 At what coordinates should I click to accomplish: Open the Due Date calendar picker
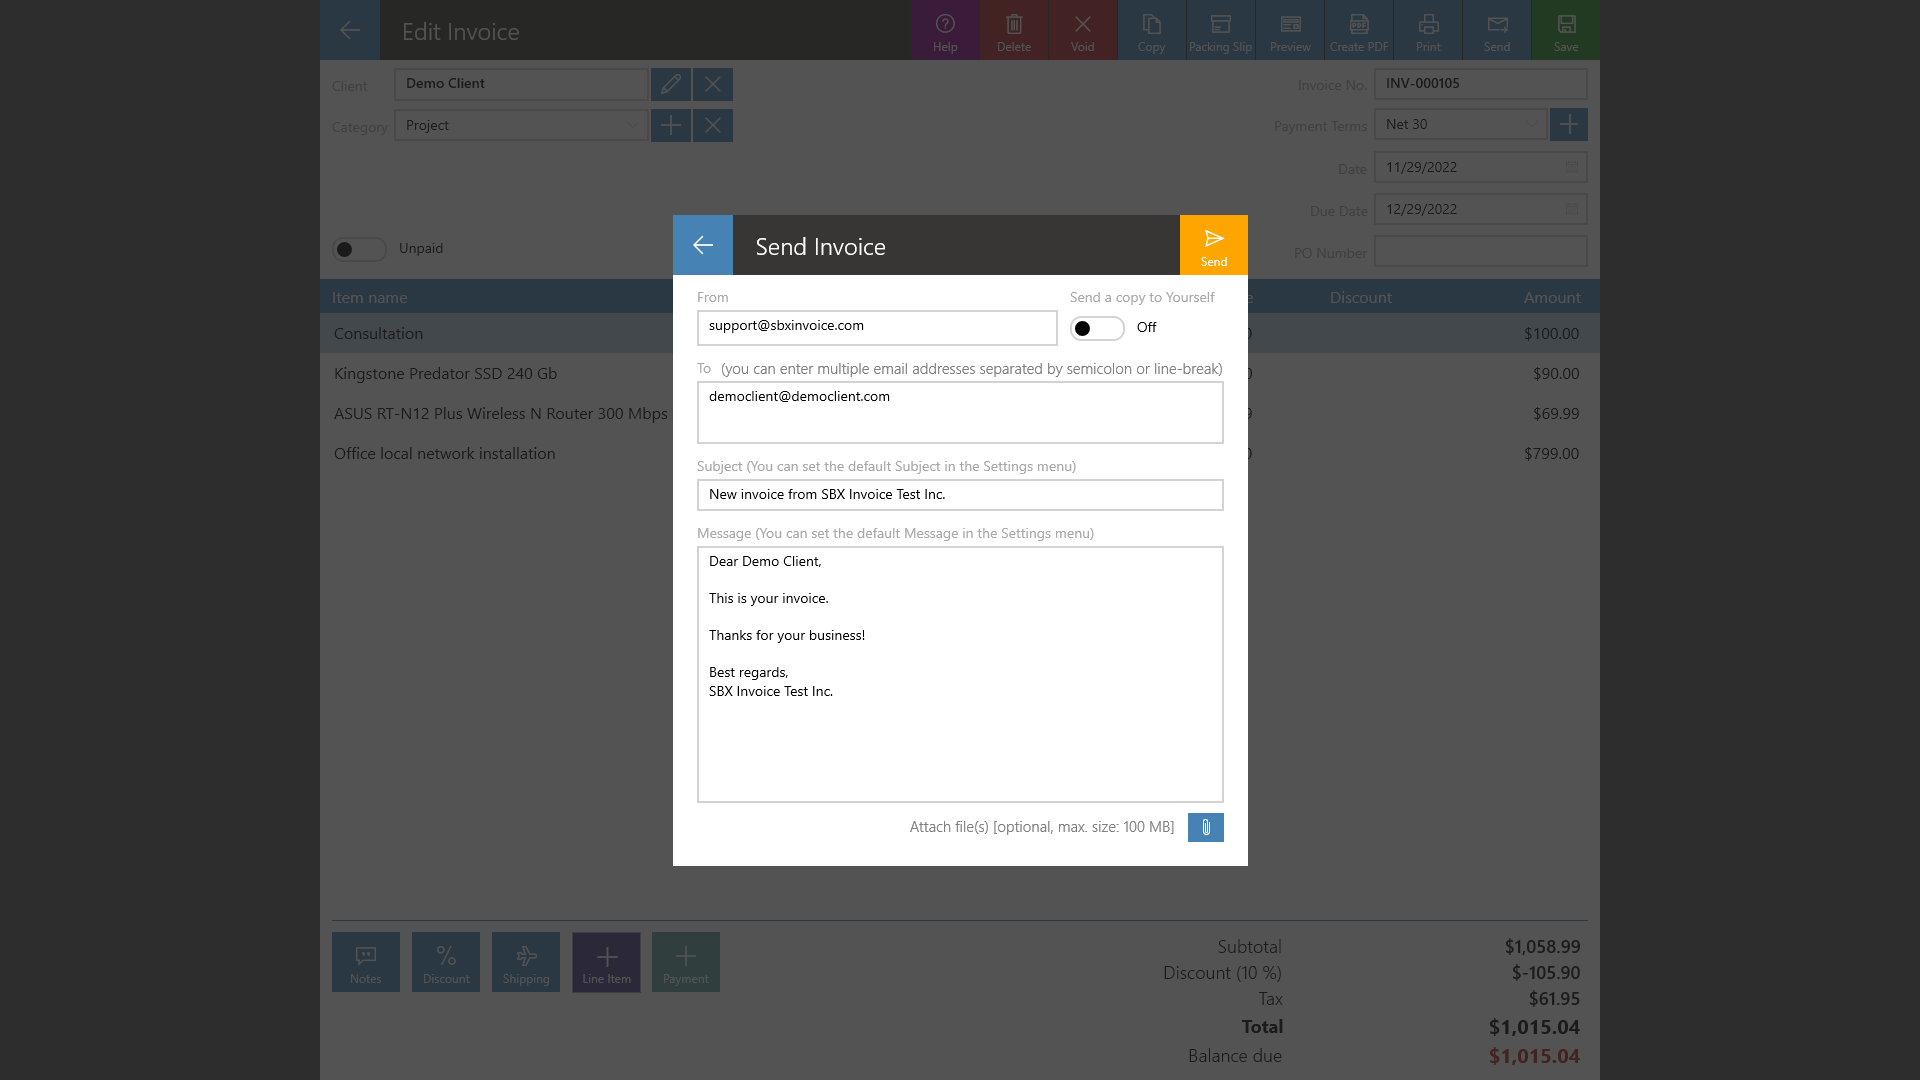coord(1569,208)
